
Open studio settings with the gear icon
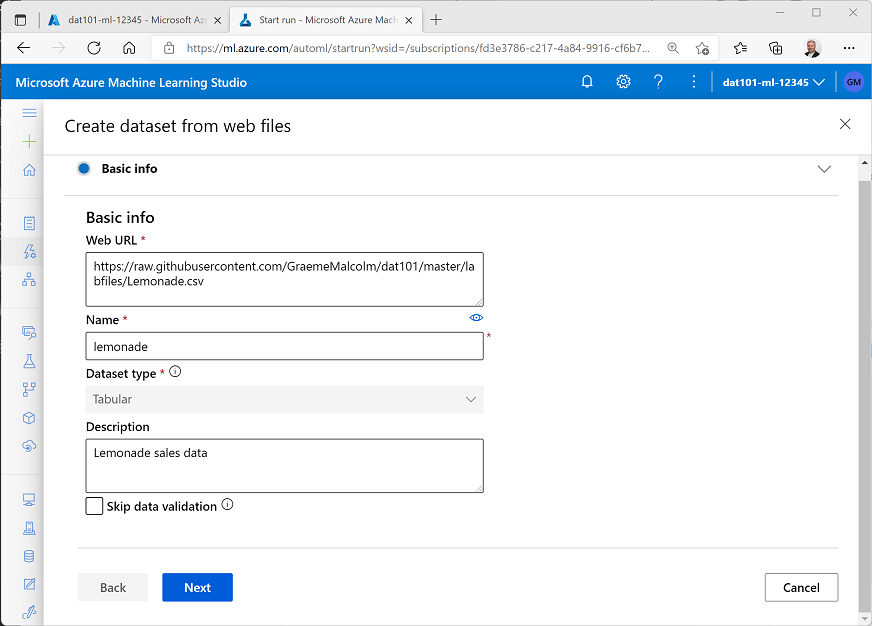point(623,81)
